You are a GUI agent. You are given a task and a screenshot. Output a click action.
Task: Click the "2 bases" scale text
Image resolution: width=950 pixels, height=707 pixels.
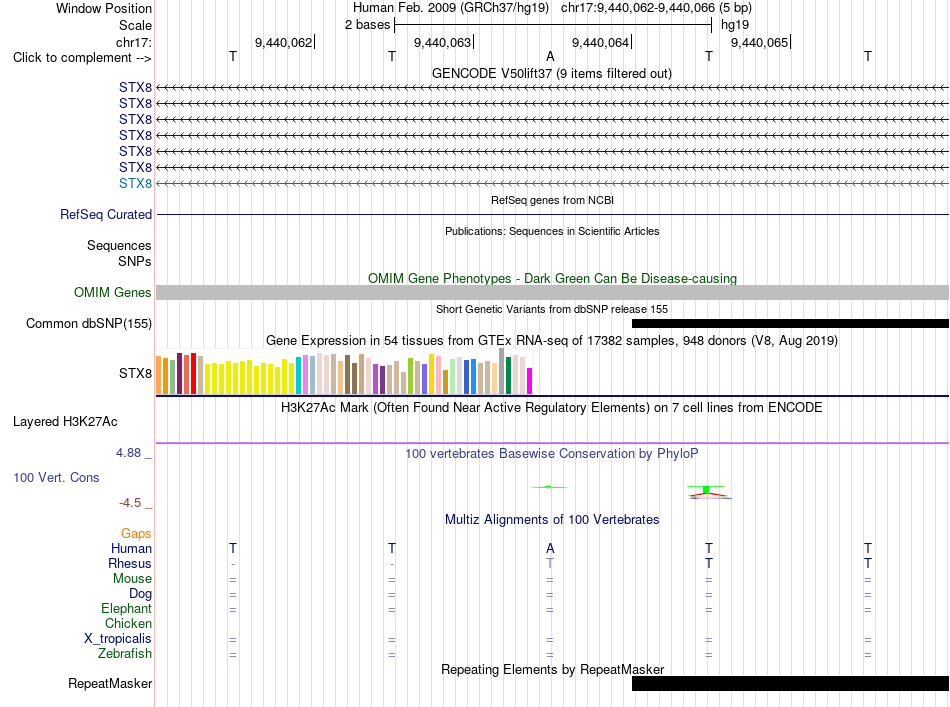click(x=367, y=25)
